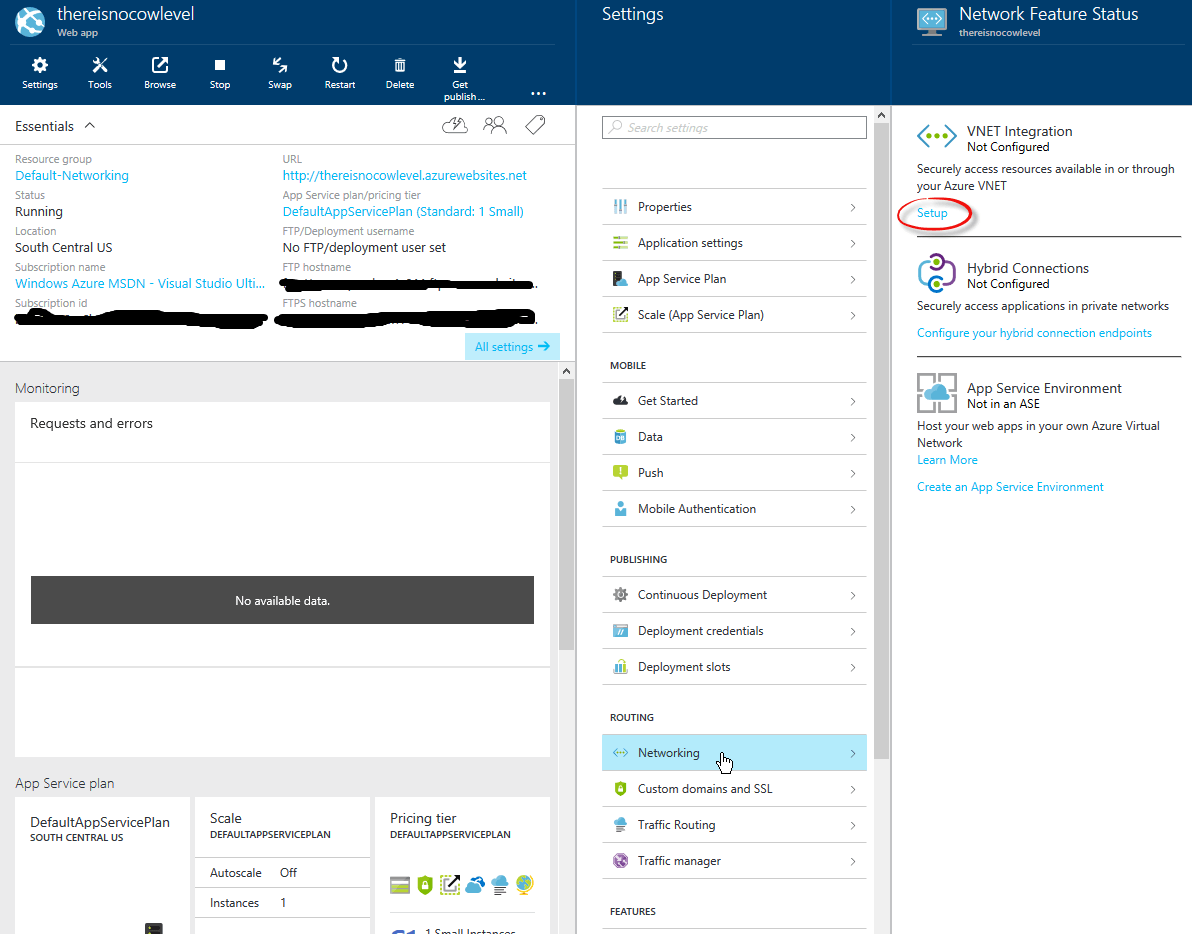Click the tags icon in Essentials
1192x934 pixels.
click(535, 125)
